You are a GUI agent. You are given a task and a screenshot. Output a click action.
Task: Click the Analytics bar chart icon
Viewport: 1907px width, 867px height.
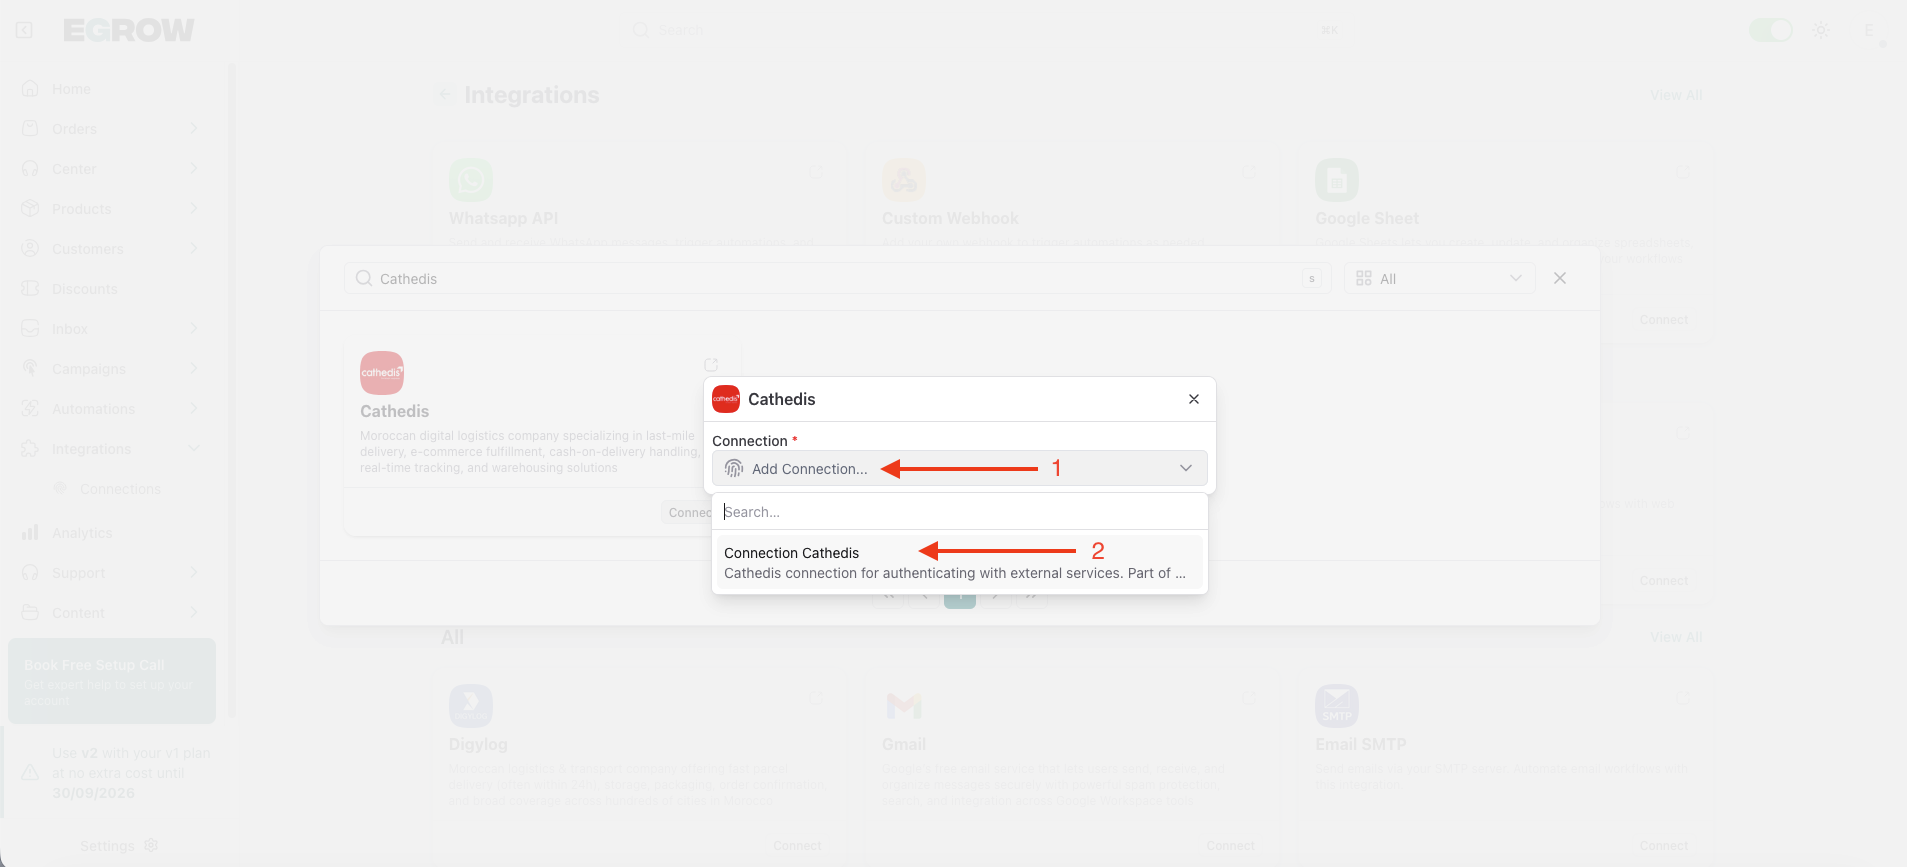(30, 533)
